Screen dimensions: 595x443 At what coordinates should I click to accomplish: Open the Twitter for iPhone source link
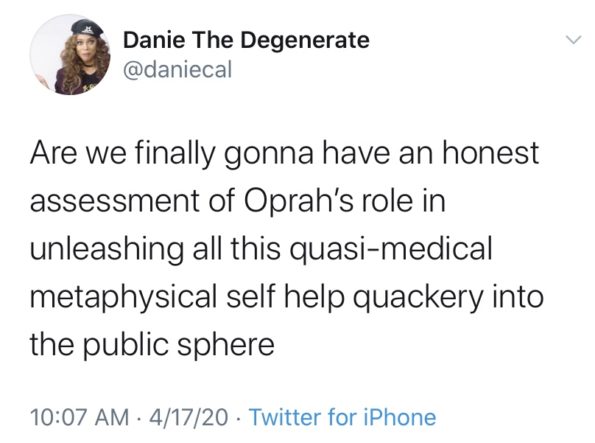pos(342,417)
